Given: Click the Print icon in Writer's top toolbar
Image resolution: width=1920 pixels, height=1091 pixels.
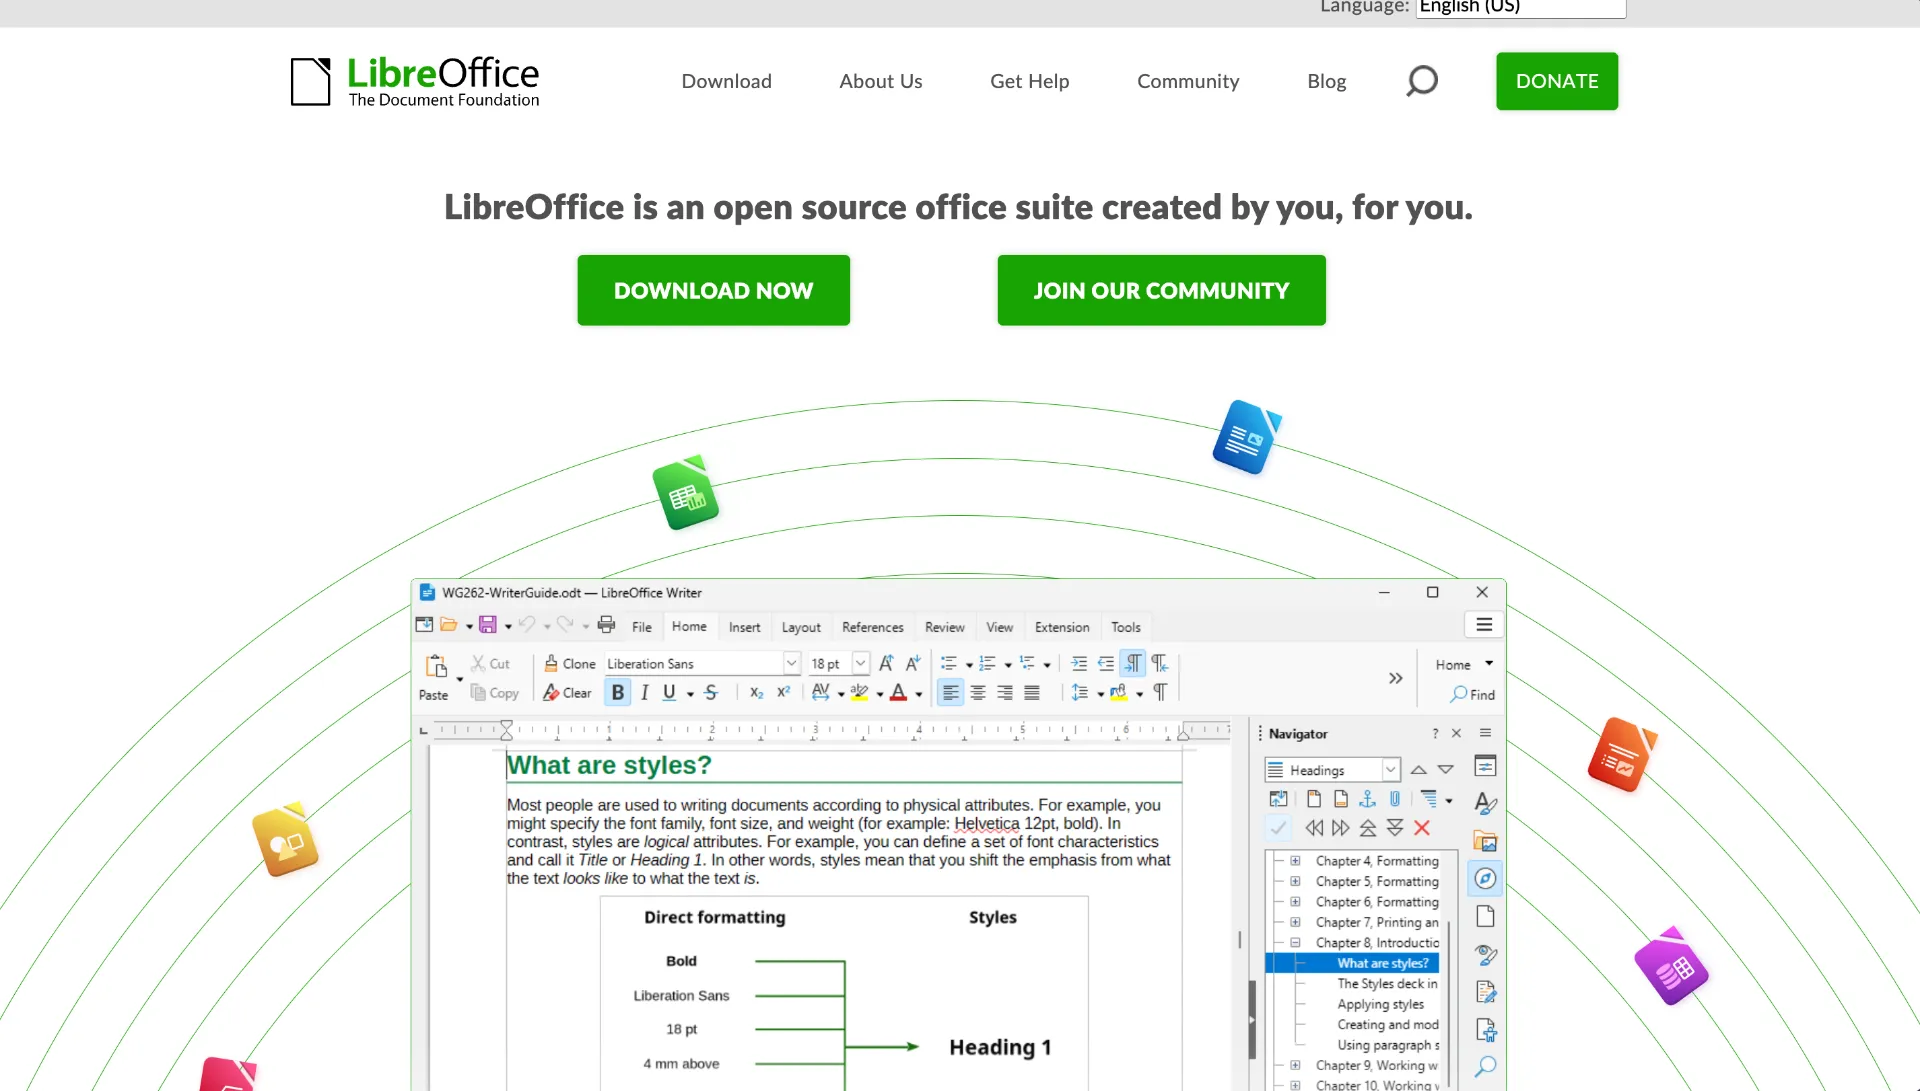Looking at the screenshot, I should (x=606, y=625).
